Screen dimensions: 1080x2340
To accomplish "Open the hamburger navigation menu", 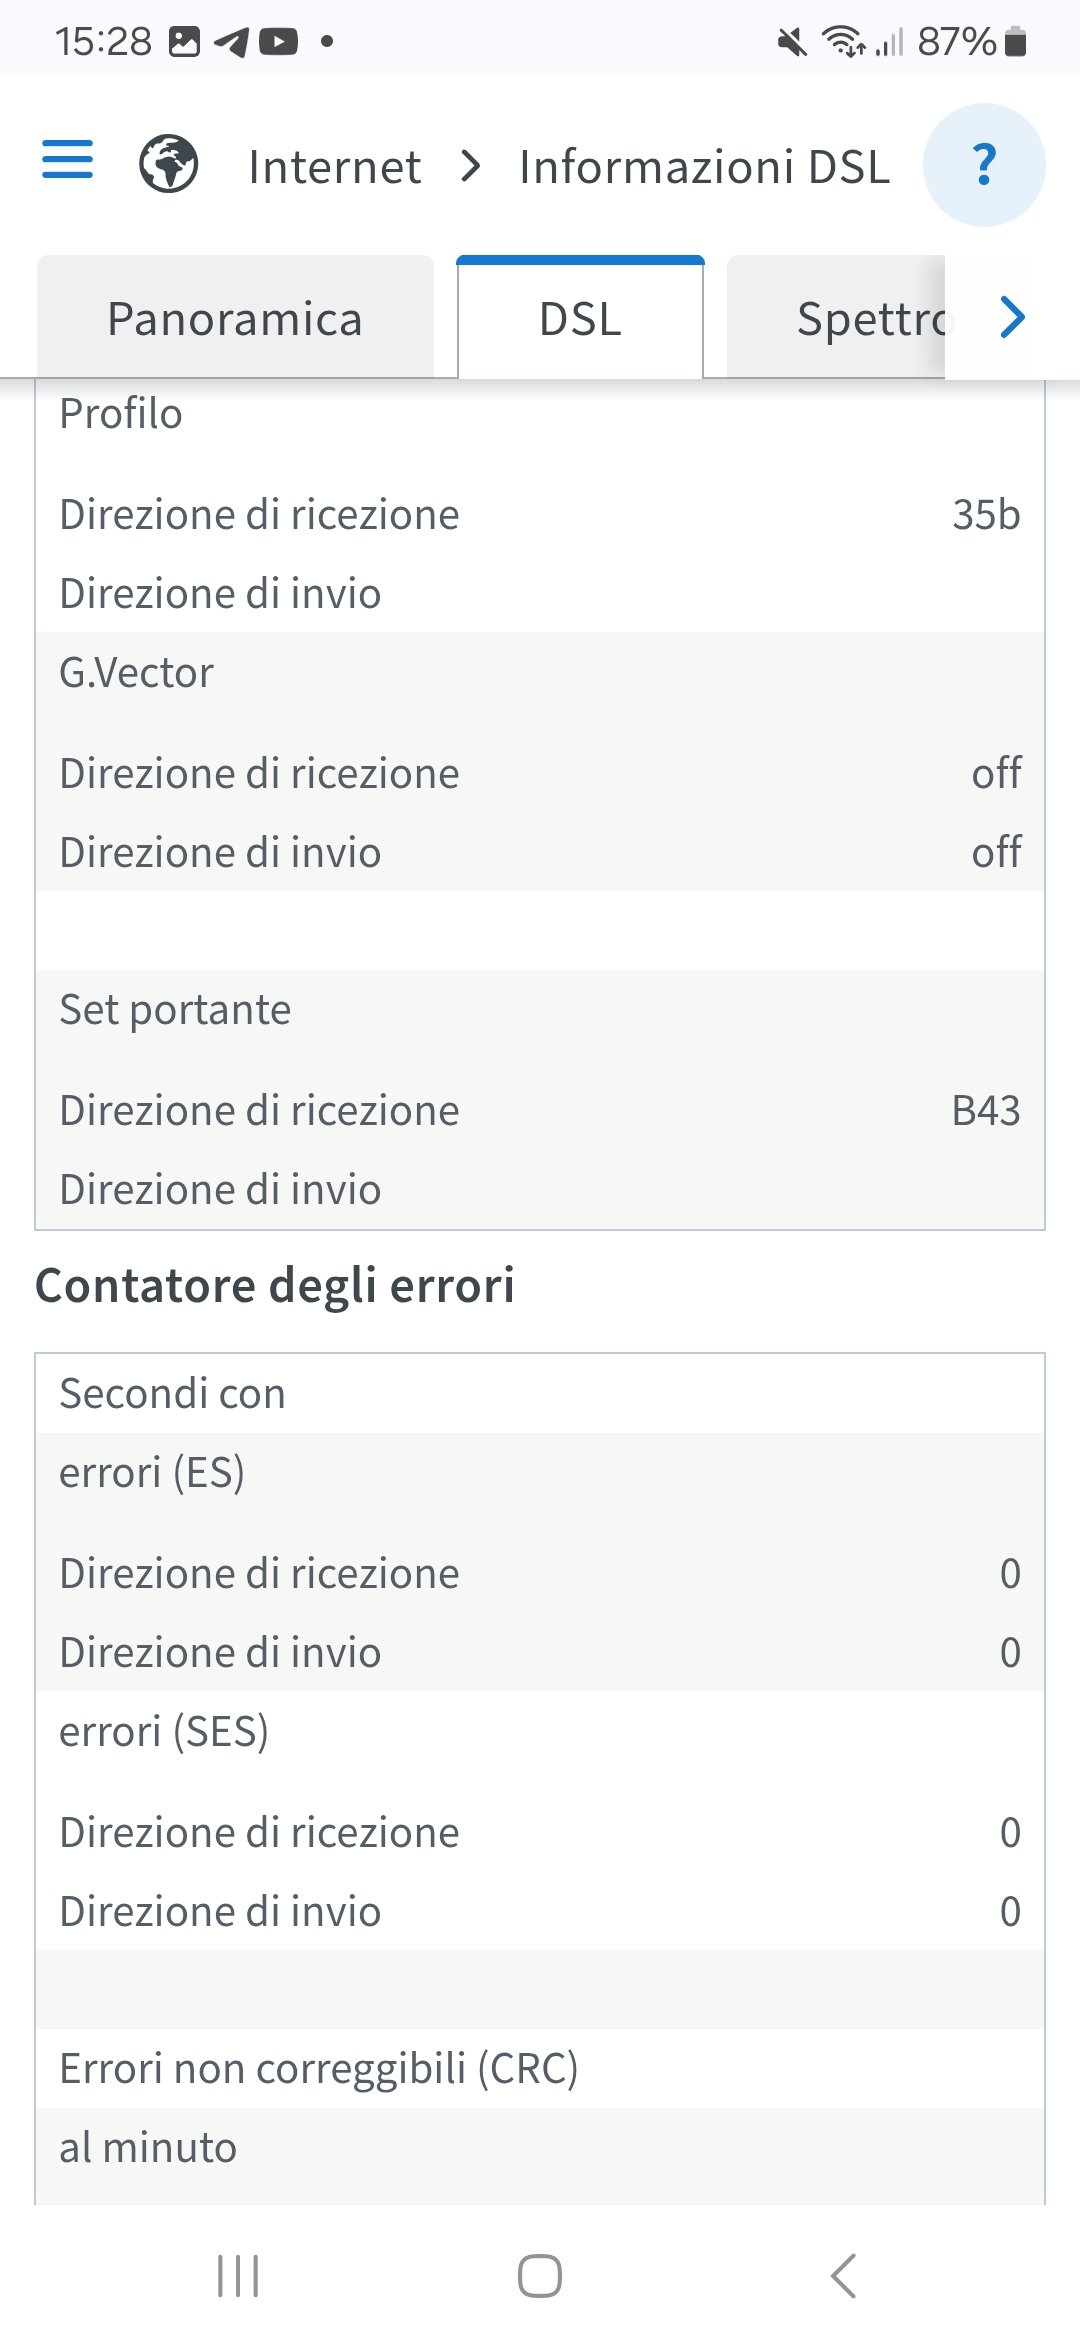I will pyautogui.click(x=67, y=160).
